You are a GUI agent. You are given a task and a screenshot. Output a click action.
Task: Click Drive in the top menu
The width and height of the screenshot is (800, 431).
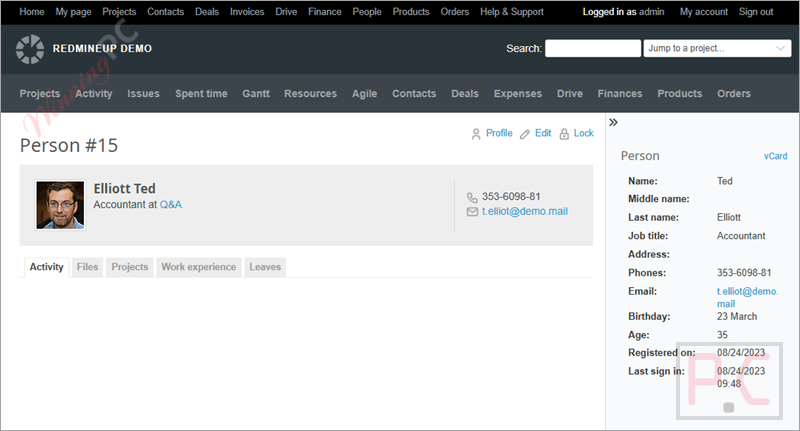286,12
